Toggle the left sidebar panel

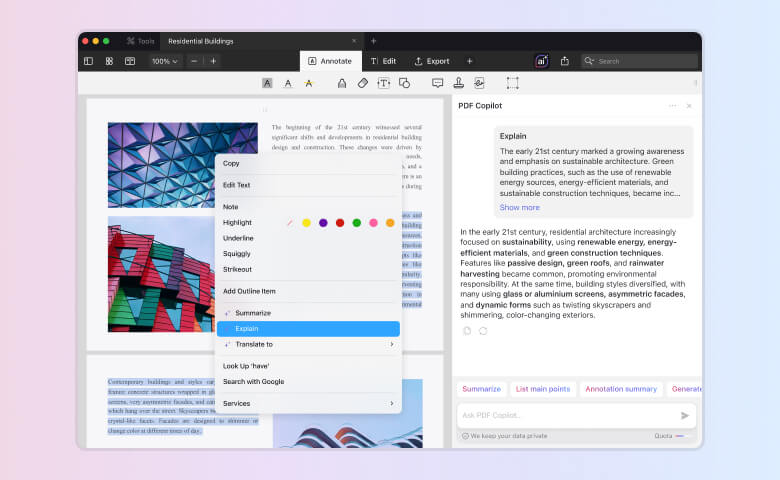point(88,61)
